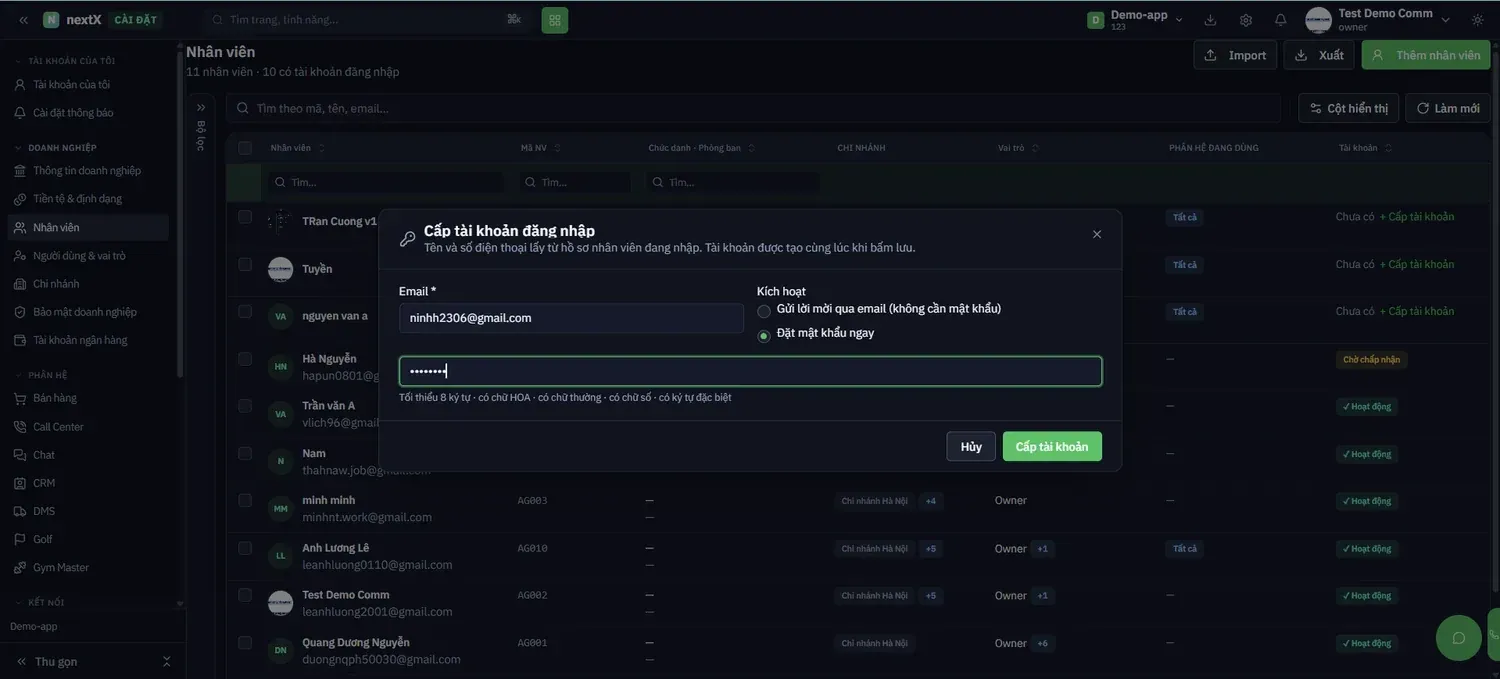Viewport: 1500px width, 679px height.
Task: Collapse sidebar using double-chevron icon beside nextX
Action: [23, 20]
